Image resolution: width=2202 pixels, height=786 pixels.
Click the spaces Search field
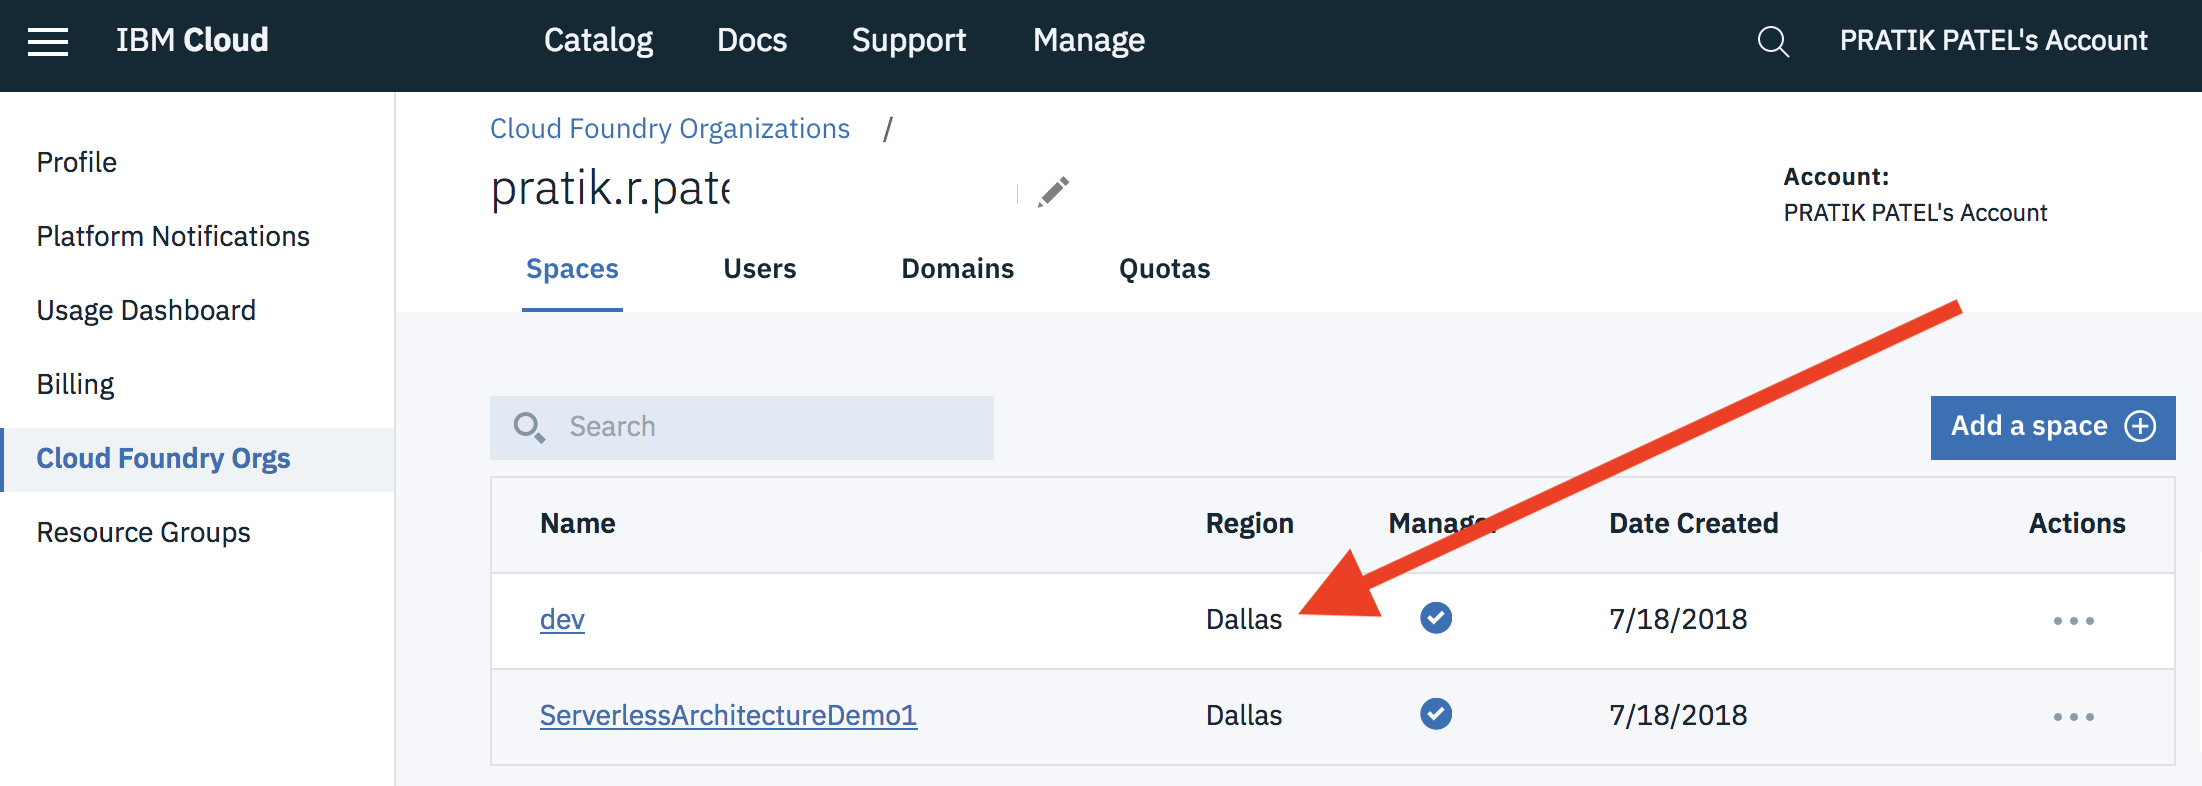pyautogui.click(x=742, y=427)
